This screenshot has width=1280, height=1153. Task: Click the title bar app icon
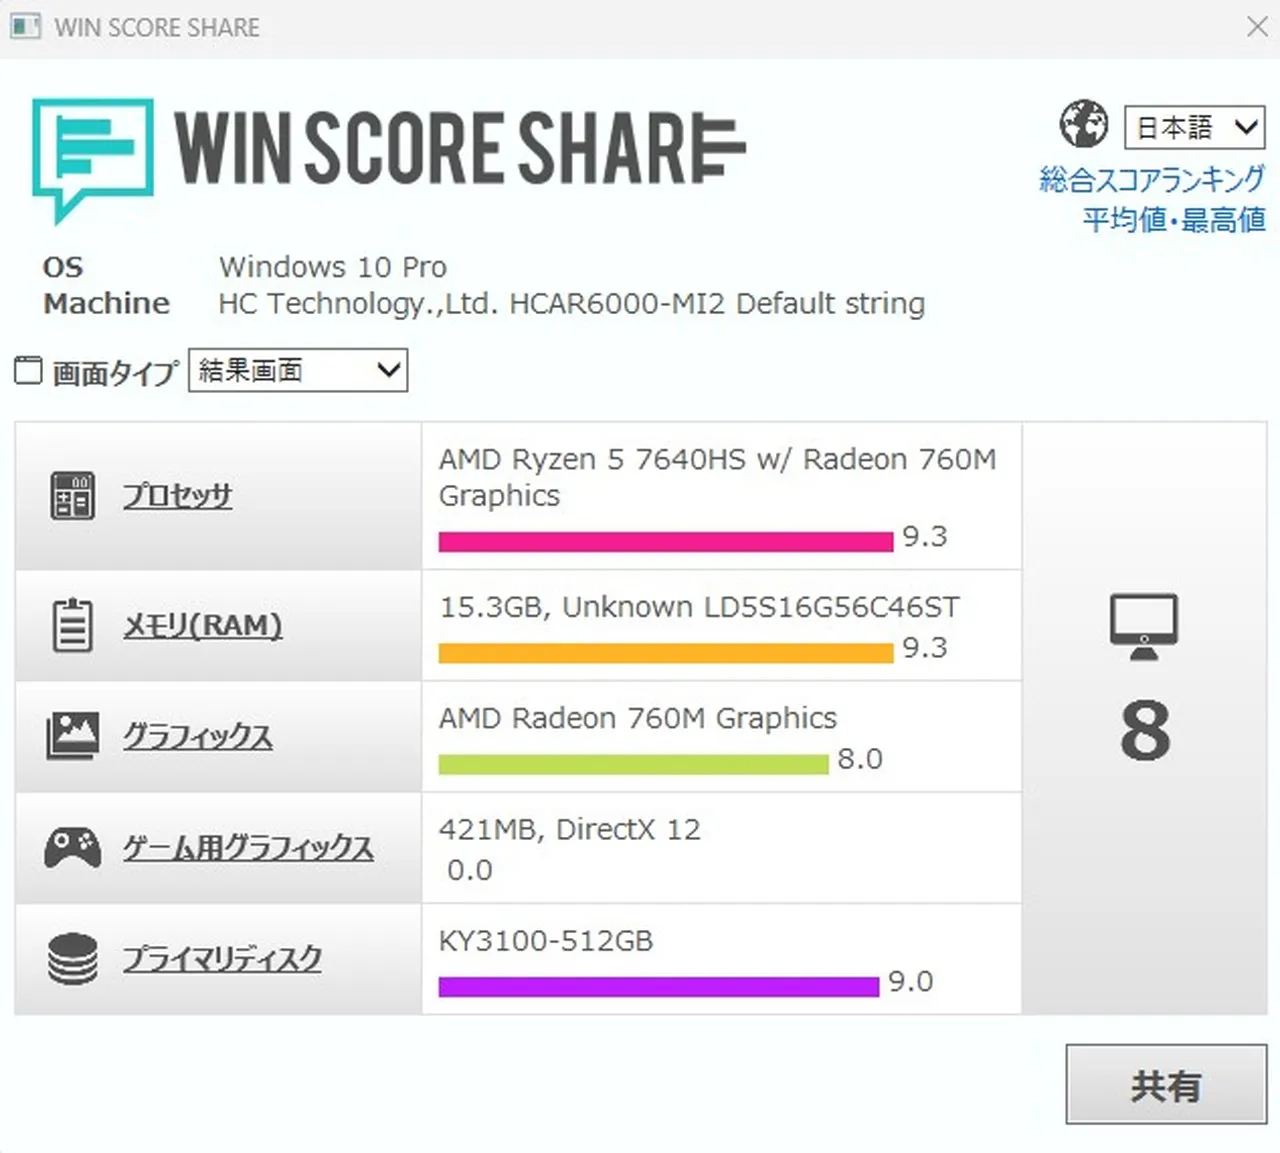pyautogui.click(x=25, y=26)
